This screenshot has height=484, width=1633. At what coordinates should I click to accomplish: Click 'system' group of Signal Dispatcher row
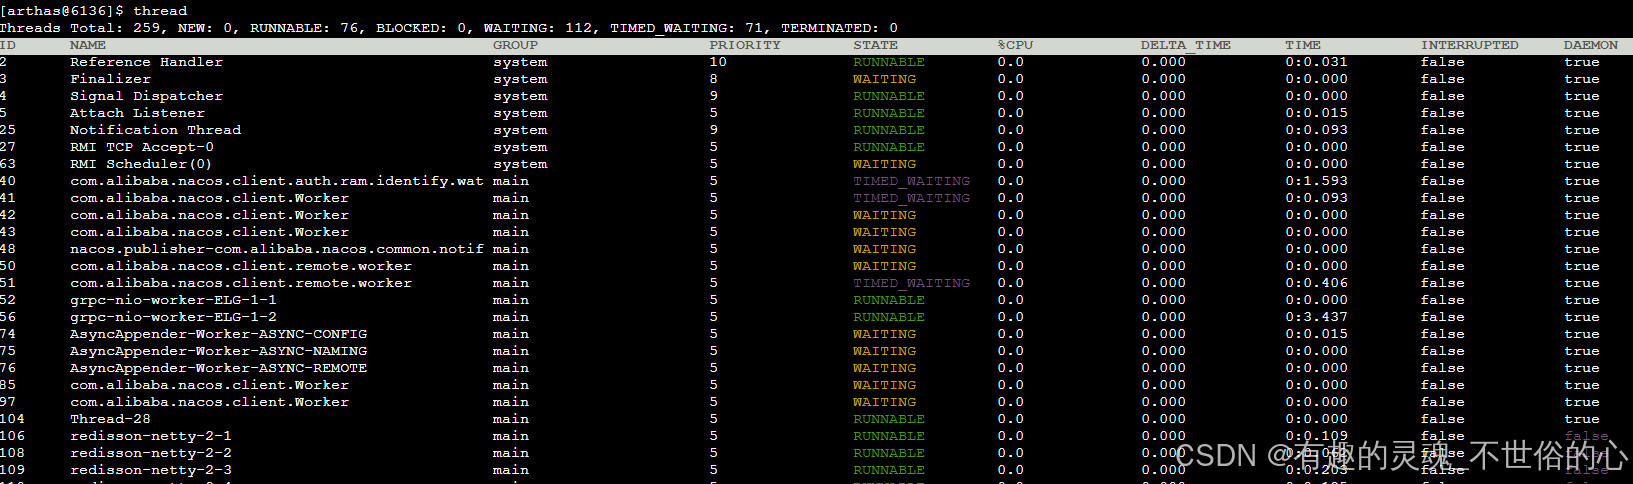[x=520, y=96]
